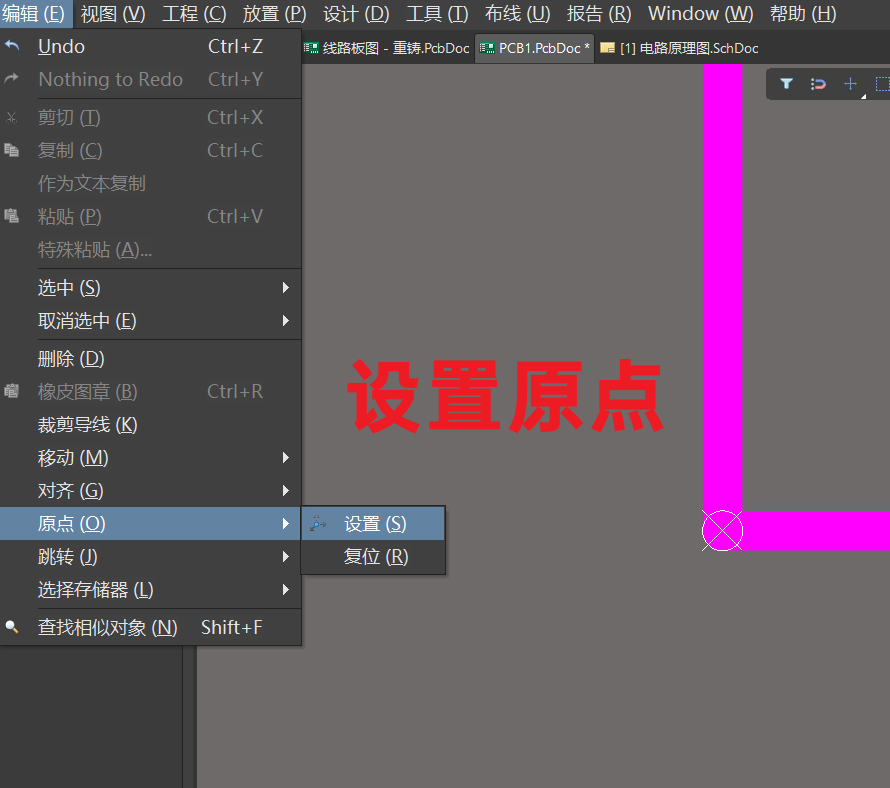Viewport: 890px width, 788px height.
Task: Choose 裁剪导线 (K) menu entry
Action: click(x=87, y=425)
